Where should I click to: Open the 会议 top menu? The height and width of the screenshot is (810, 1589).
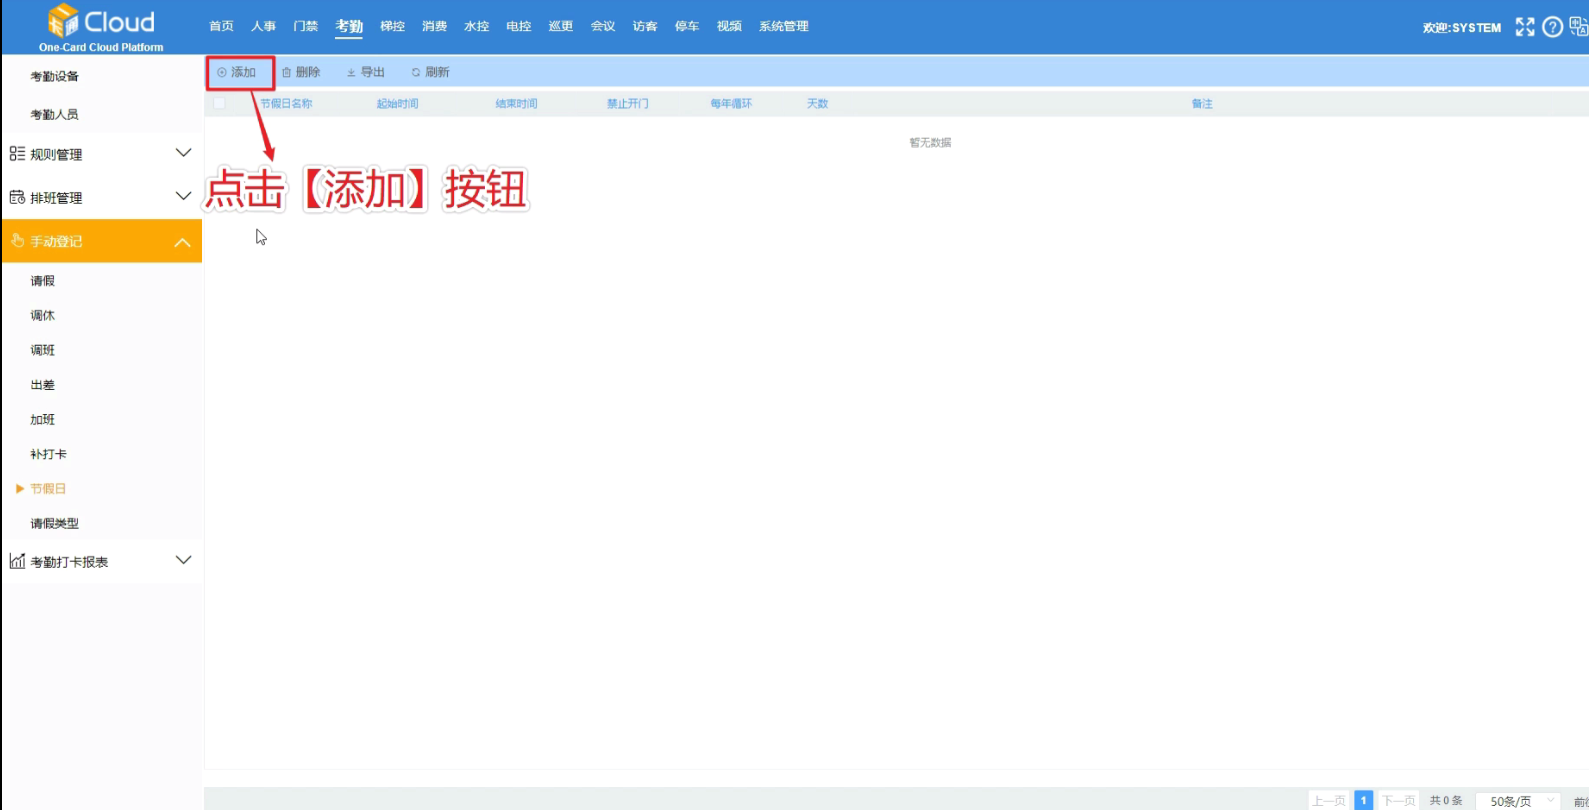pos(602,26)
